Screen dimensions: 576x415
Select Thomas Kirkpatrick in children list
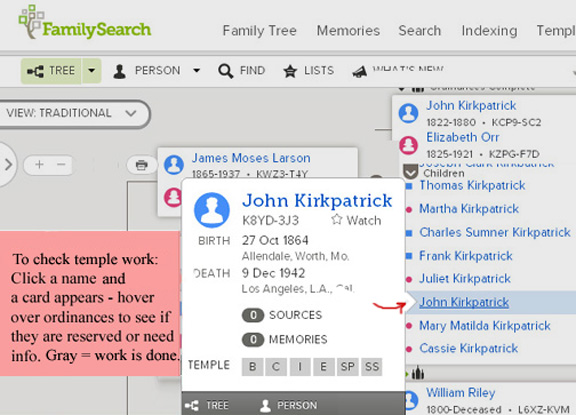pyautogui.click(x=472, y=185)
